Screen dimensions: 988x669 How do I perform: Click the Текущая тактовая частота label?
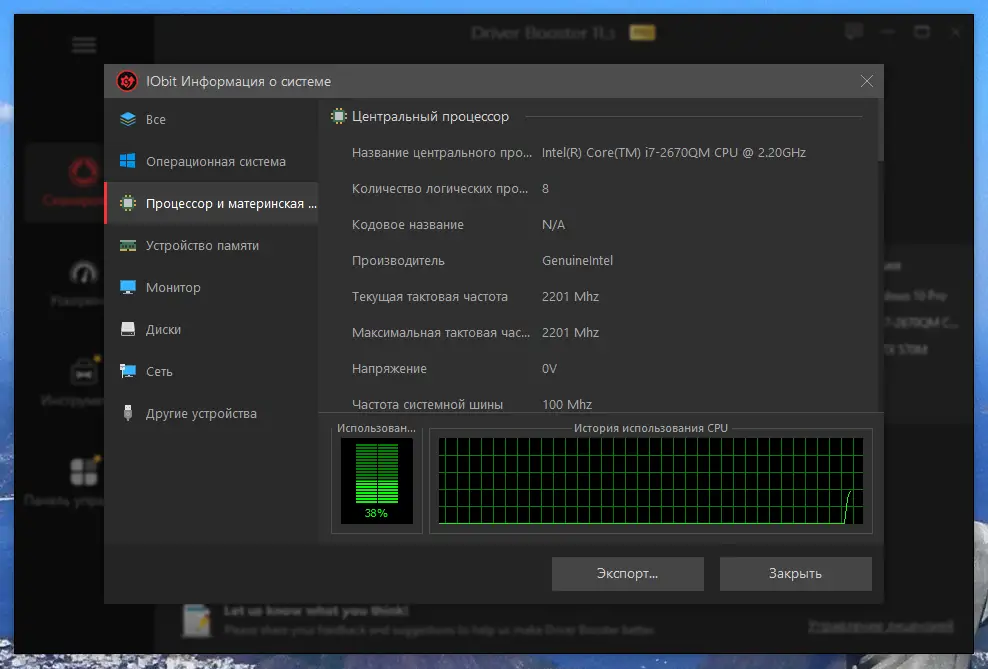tap(430, 296)
